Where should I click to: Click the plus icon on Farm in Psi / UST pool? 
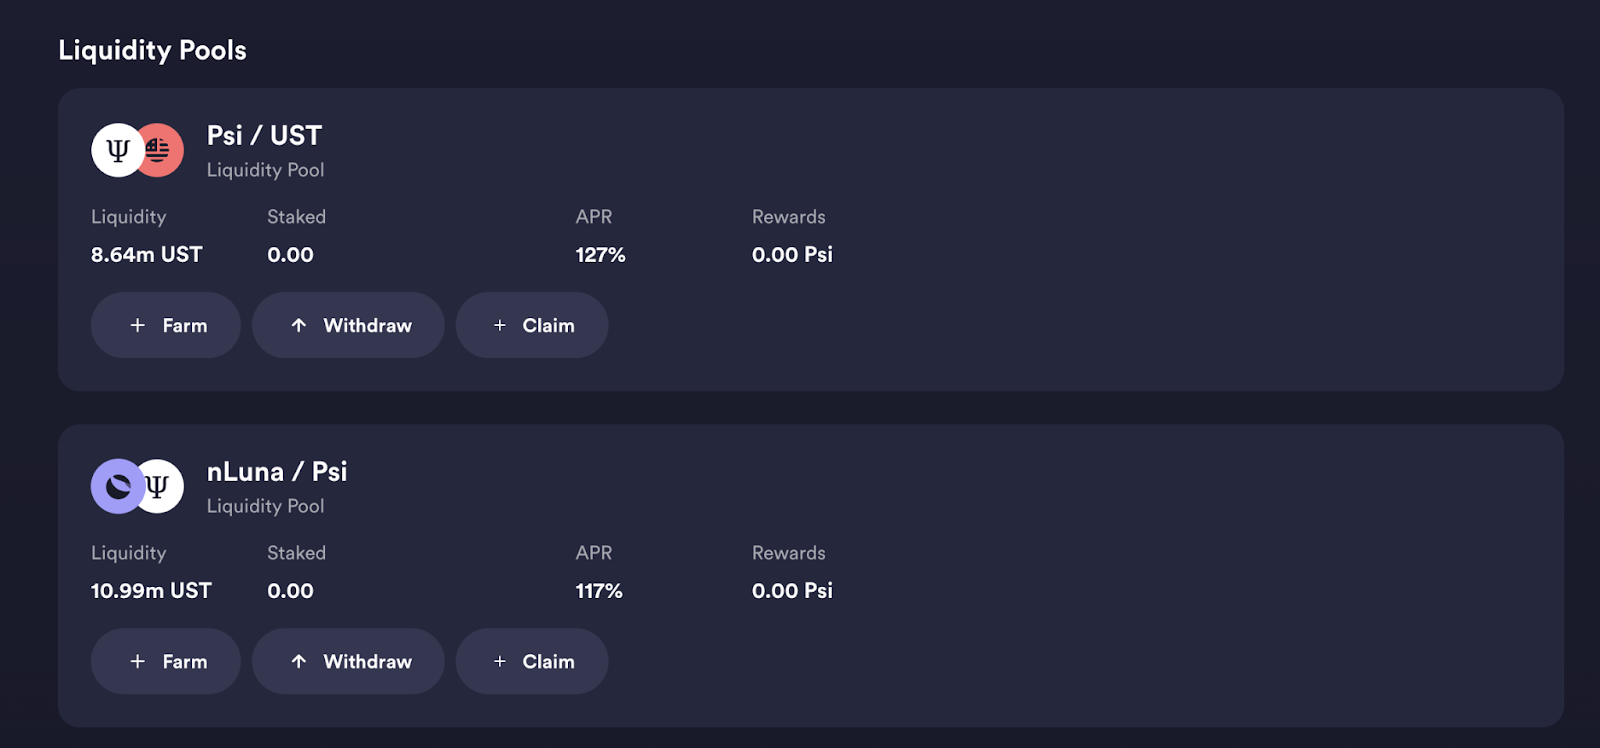(138, 325)
